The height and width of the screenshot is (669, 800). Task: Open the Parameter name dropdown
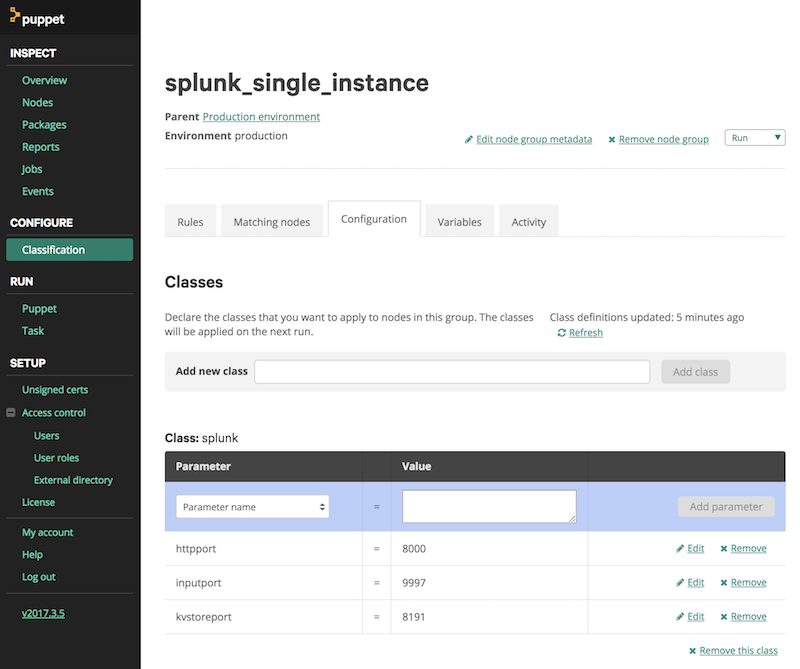tap(253, 507)
